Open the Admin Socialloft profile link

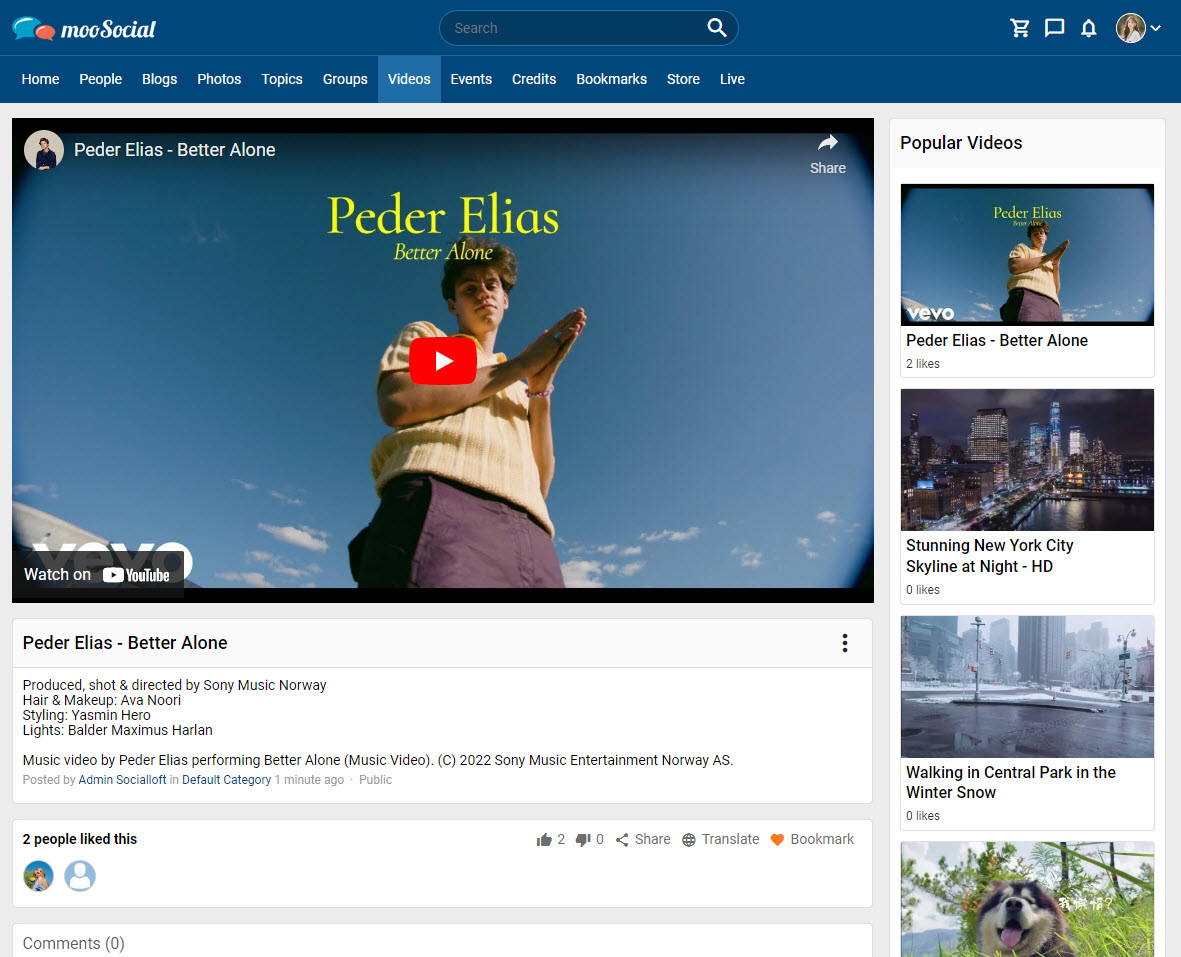(x=123, y=779)
